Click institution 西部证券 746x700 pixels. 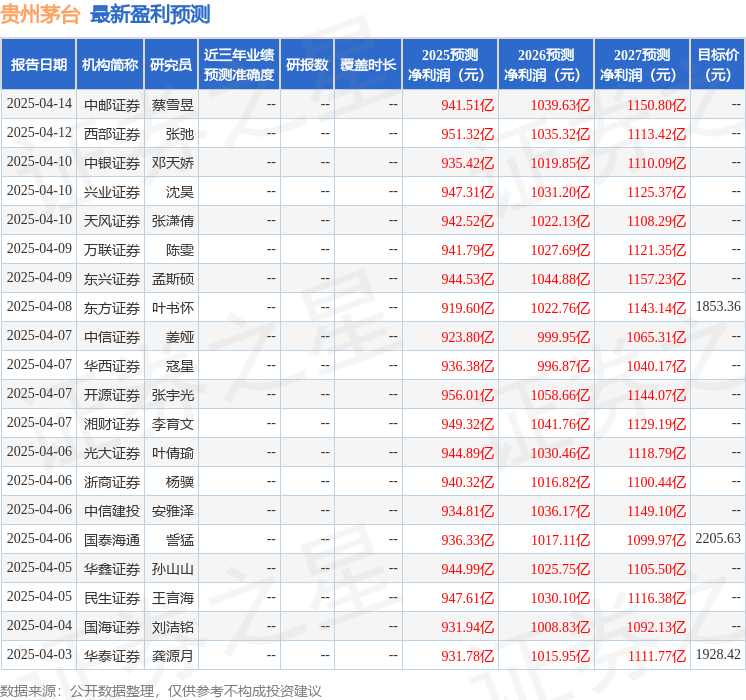click(x=112, y=134)
